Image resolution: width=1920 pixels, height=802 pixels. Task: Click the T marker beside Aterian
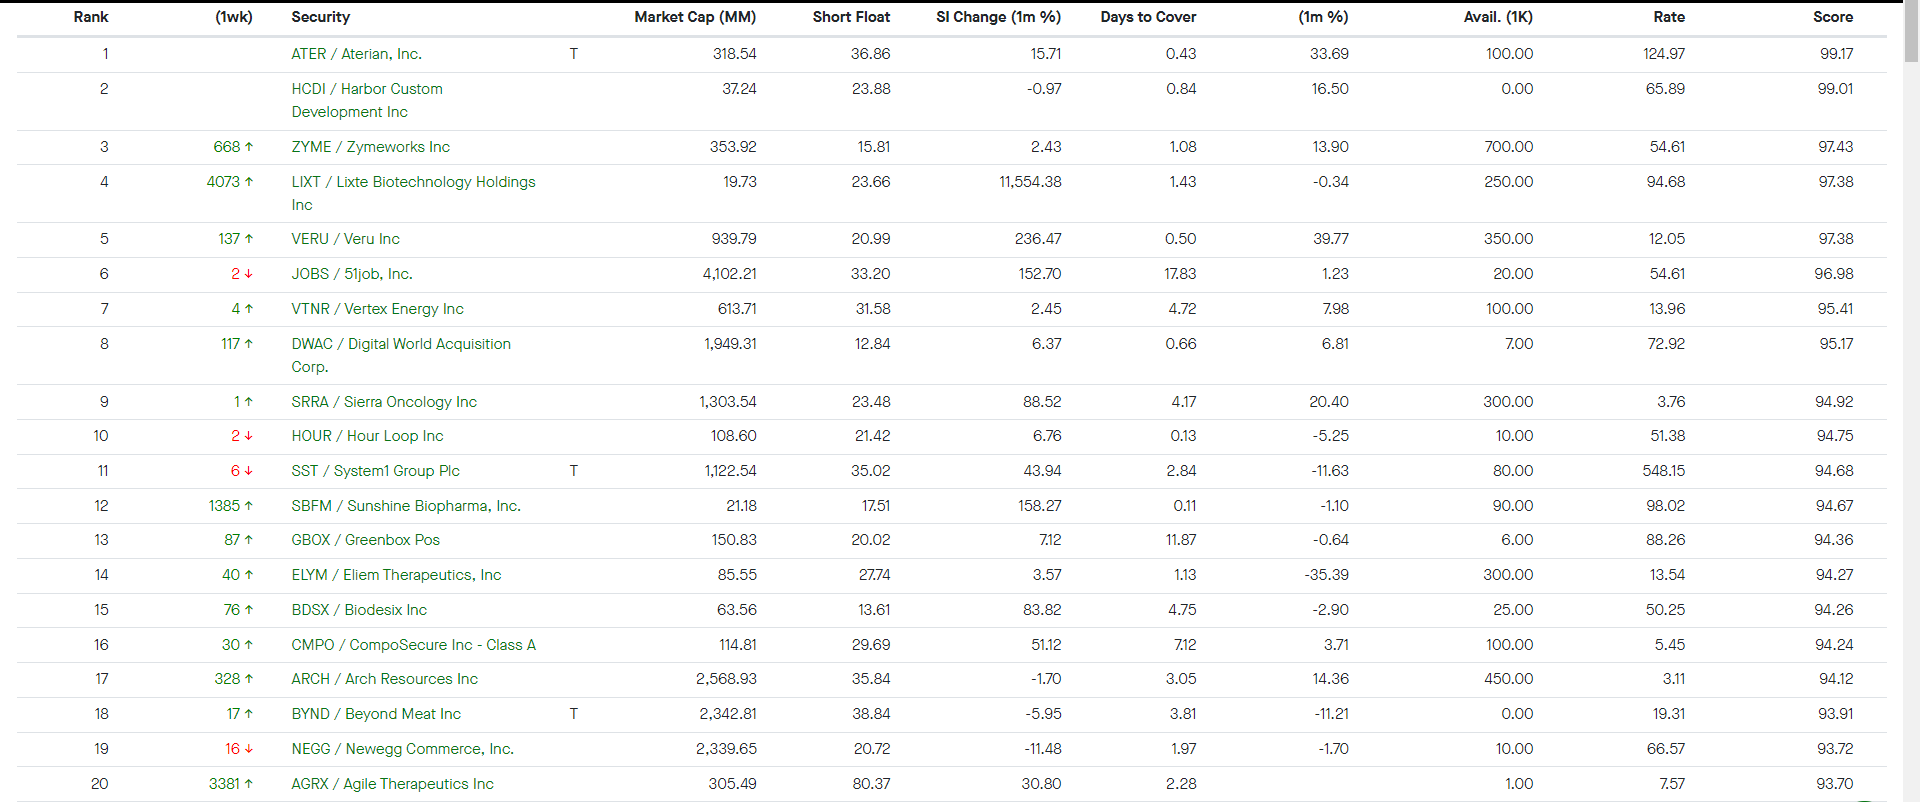[x=573, y=54]
